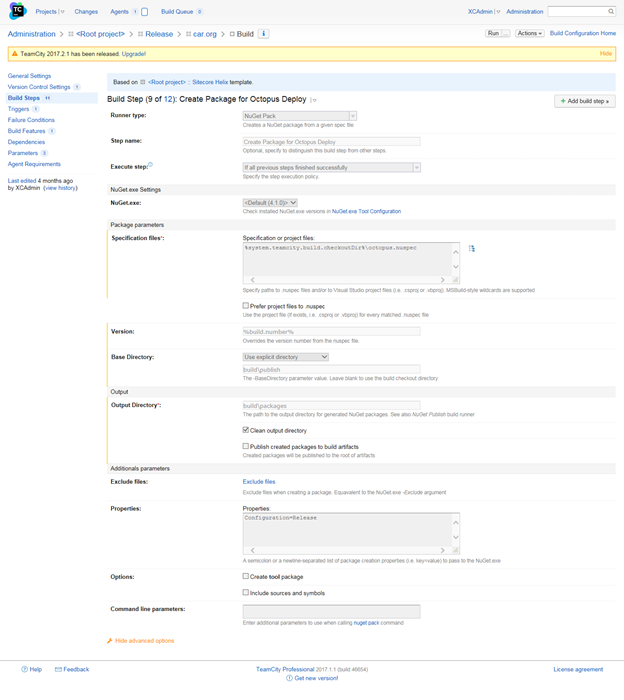The height and width of the screenshot is (700, 624).
Task: Click the wrench icon beside Hide advanced options
Action: tap(110, 641)
